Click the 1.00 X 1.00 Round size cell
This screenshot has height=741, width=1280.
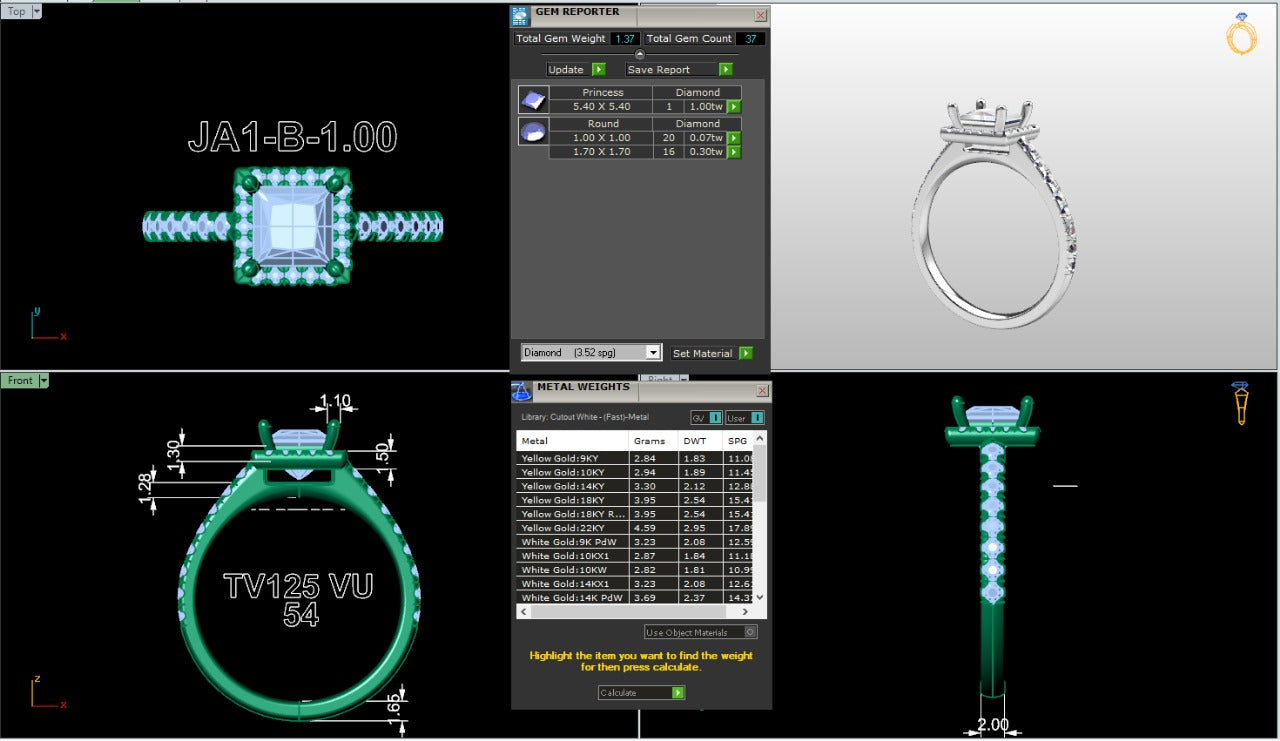(602, 138)
